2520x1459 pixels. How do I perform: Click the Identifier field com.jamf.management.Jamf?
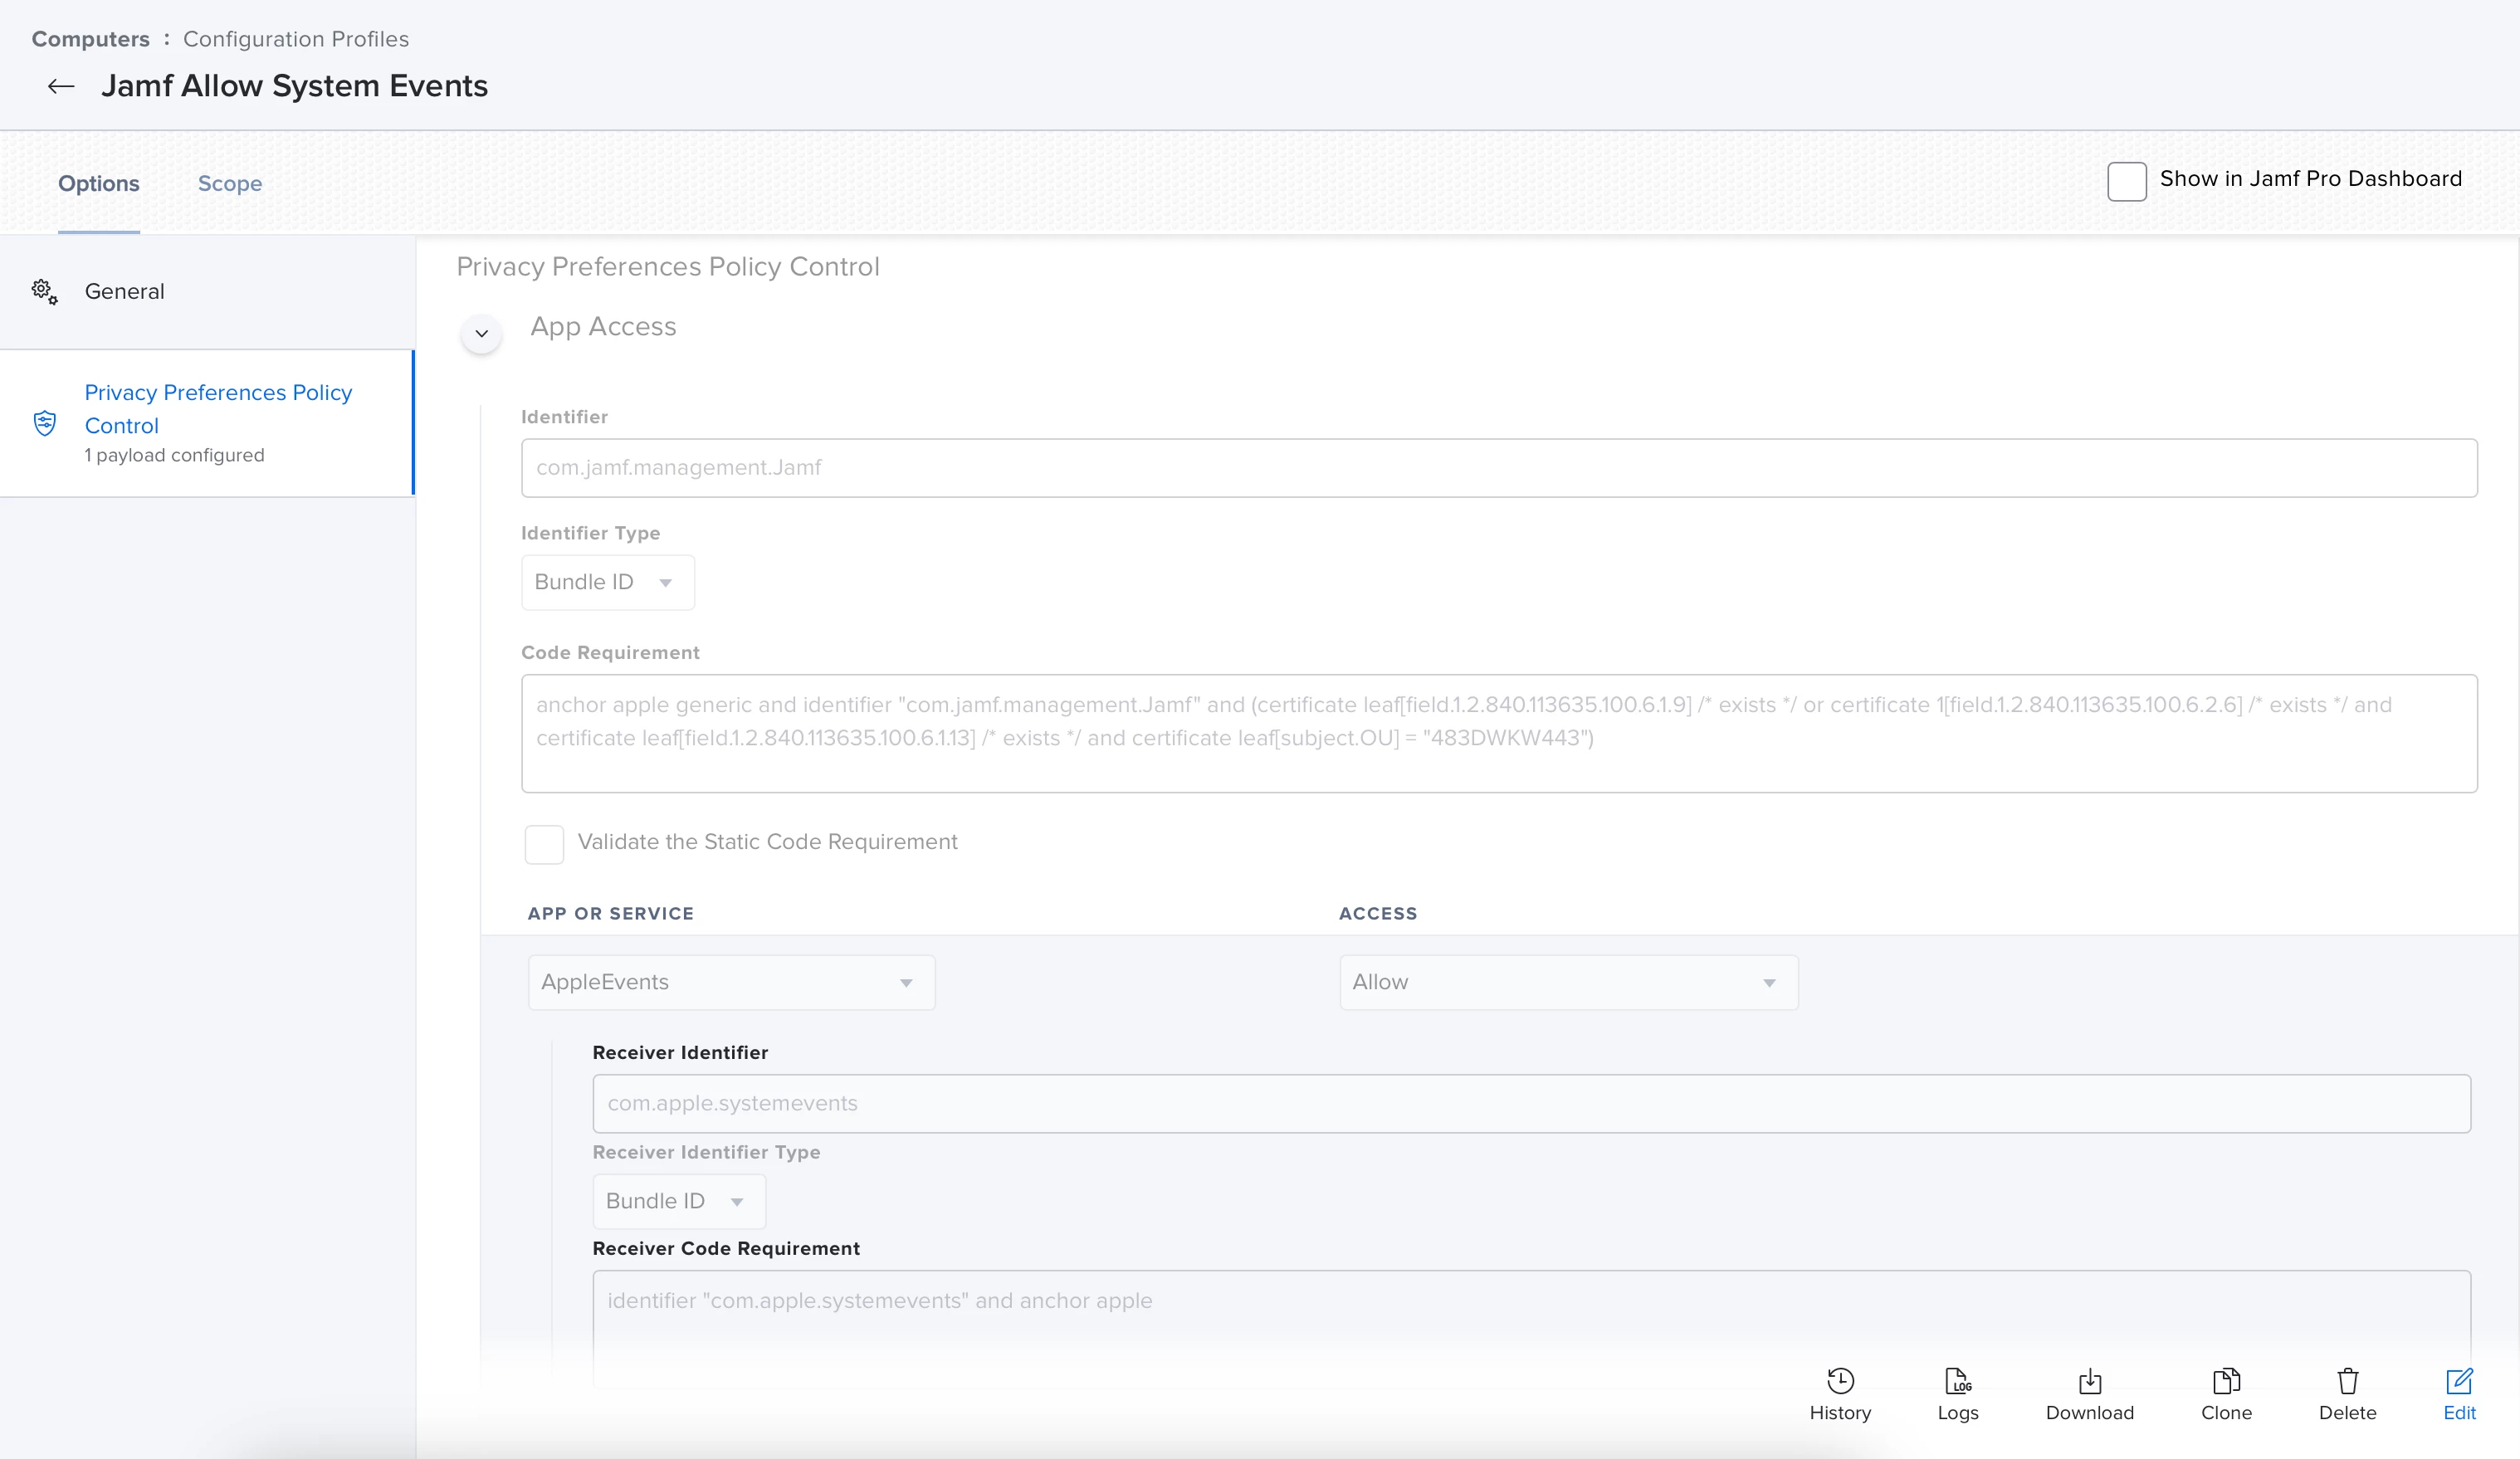click(x=1499, y=468)
